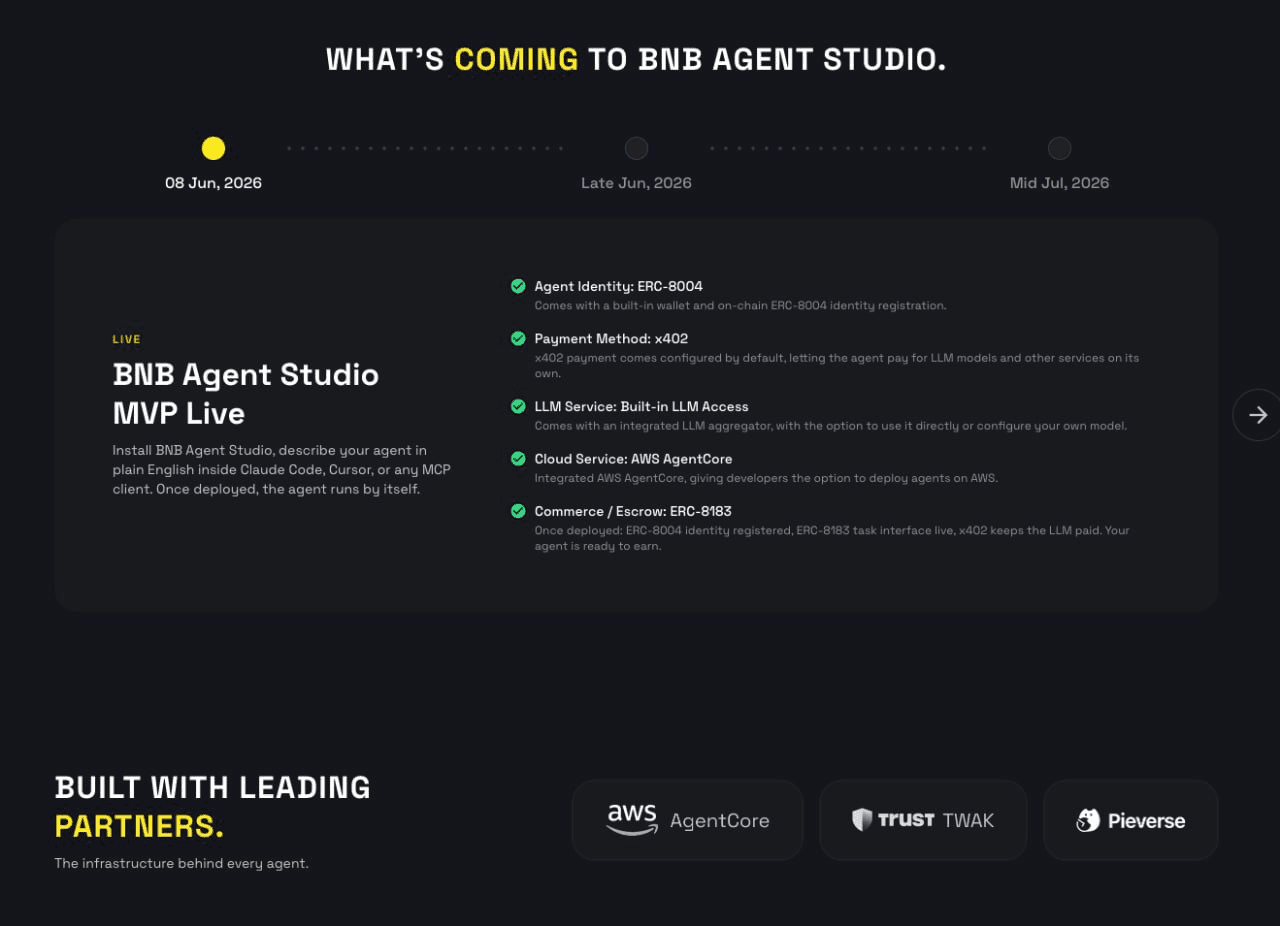Click green check beside Payment Method: x402
The height and width of the screenshot is (926, 1280).
(x=518, y=338)
